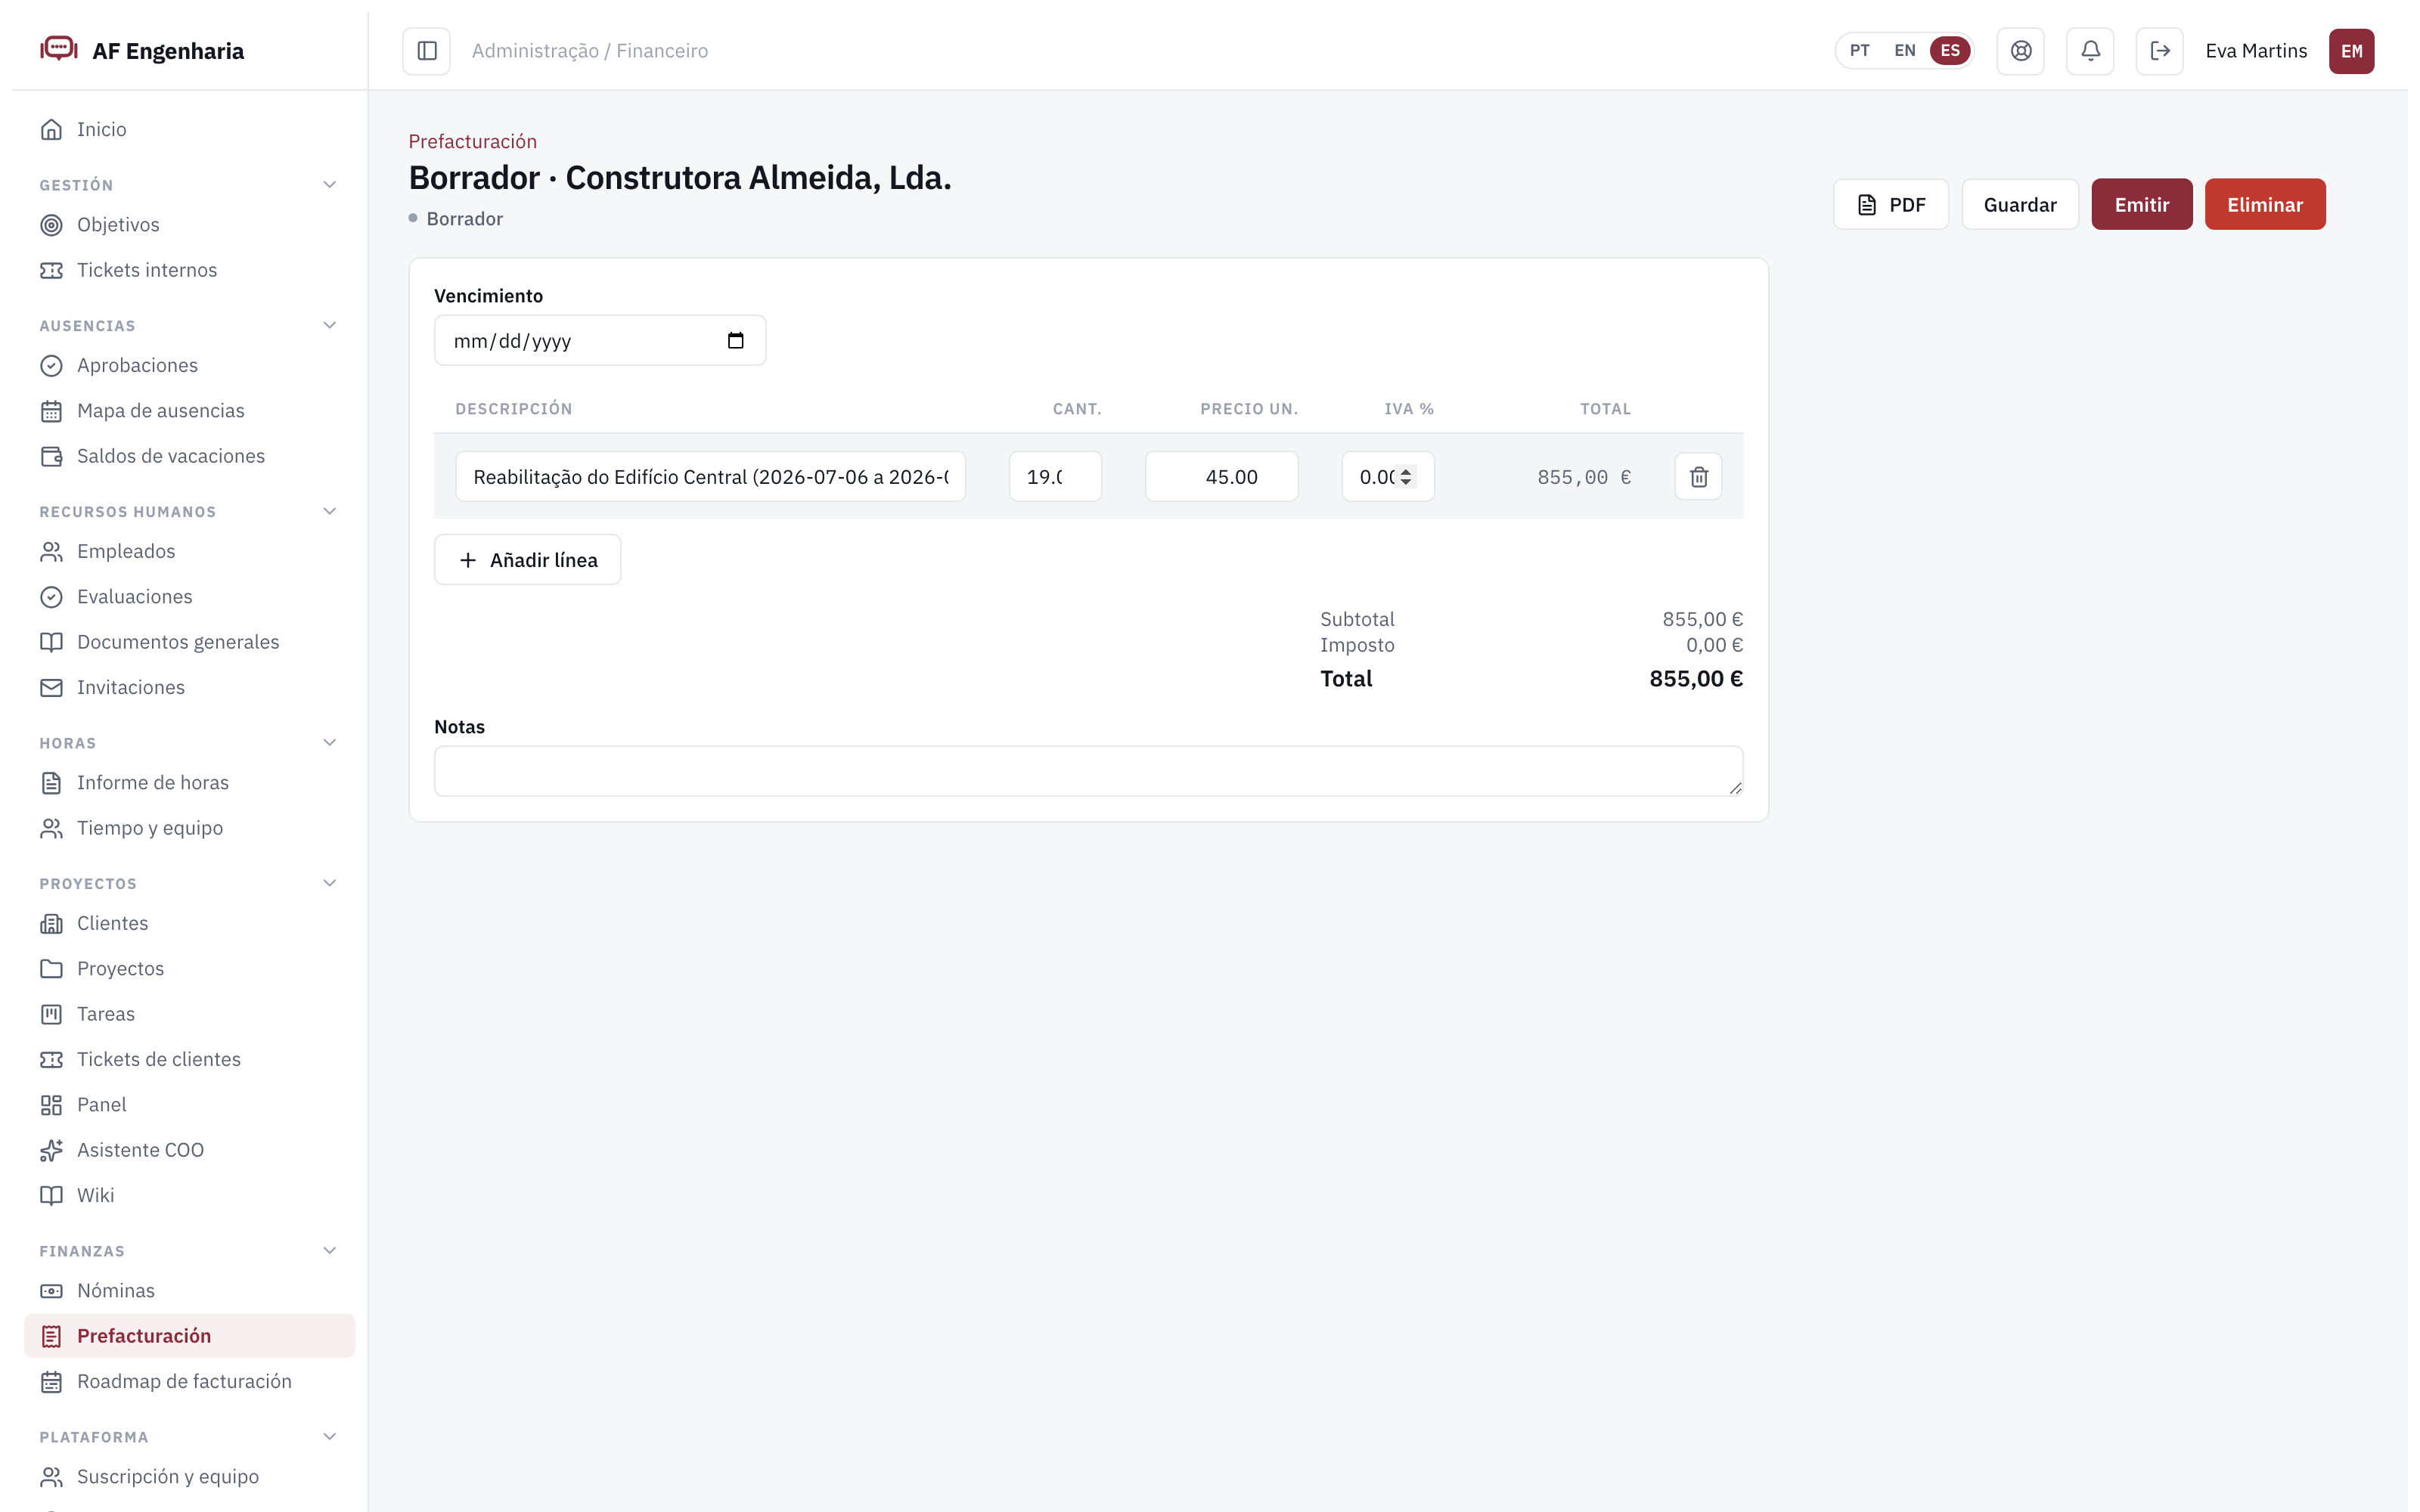Switch language to PT
Screen dimensions: 2420x1512
point(1860,51)
